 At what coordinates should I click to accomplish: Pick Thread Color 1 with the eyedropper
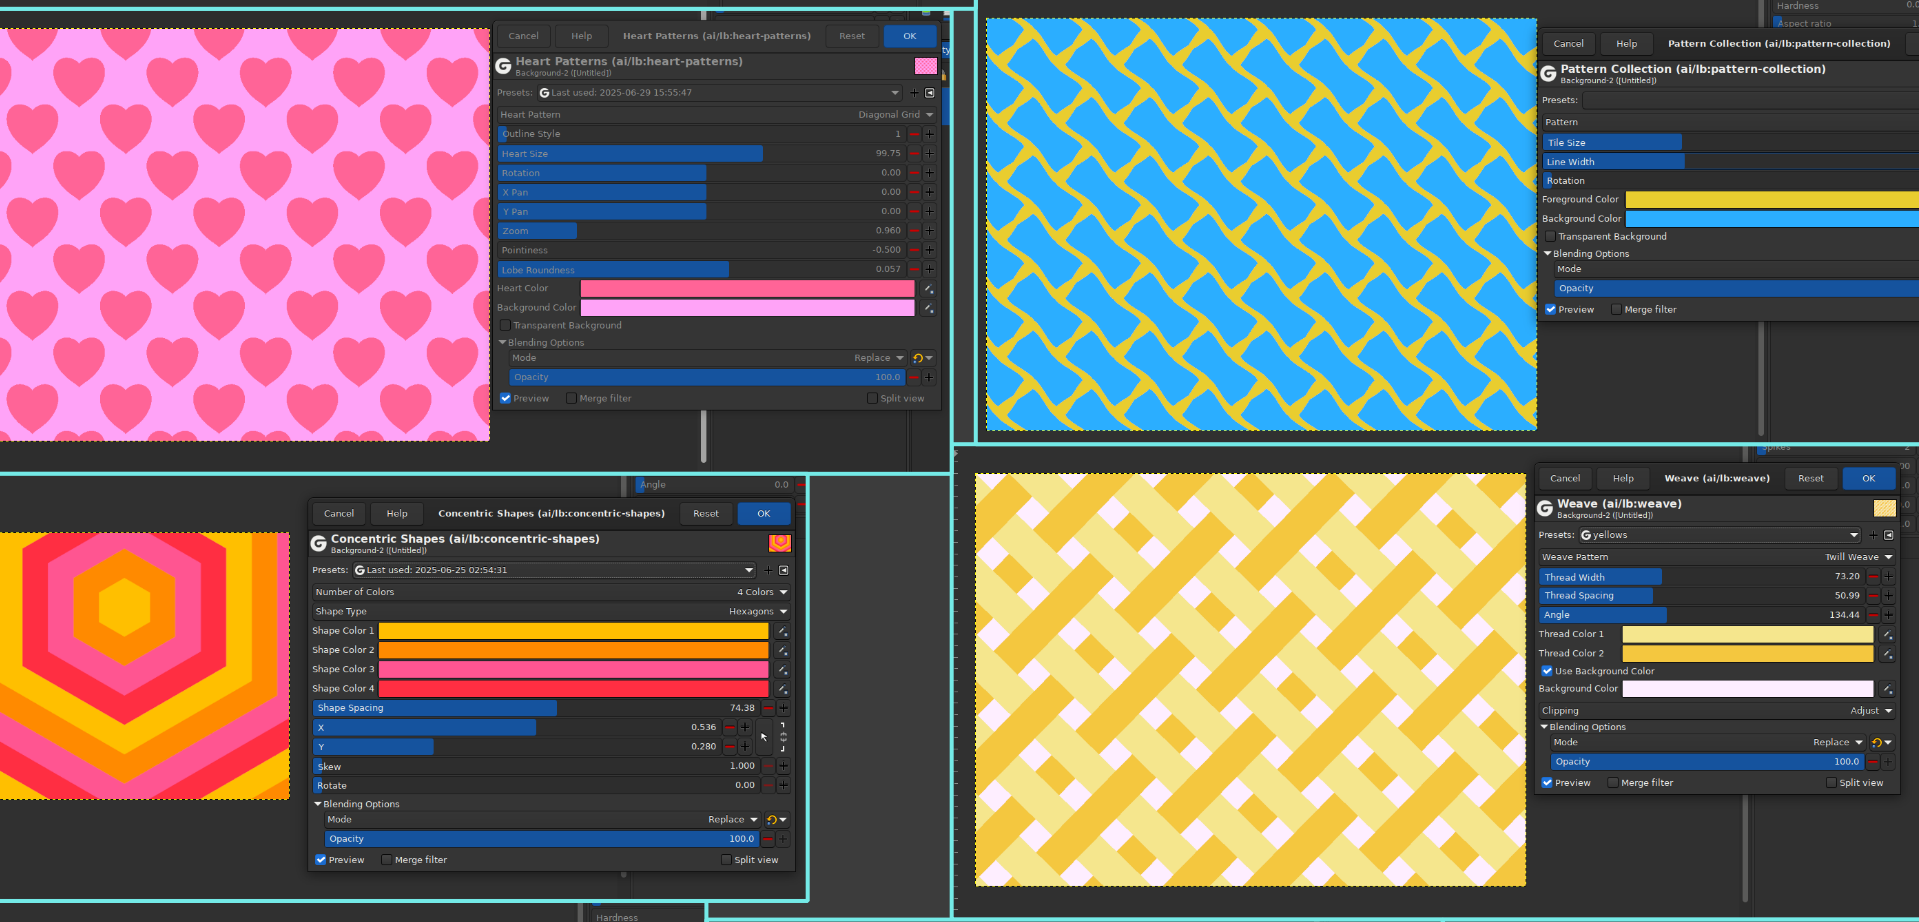point(1887,634)
